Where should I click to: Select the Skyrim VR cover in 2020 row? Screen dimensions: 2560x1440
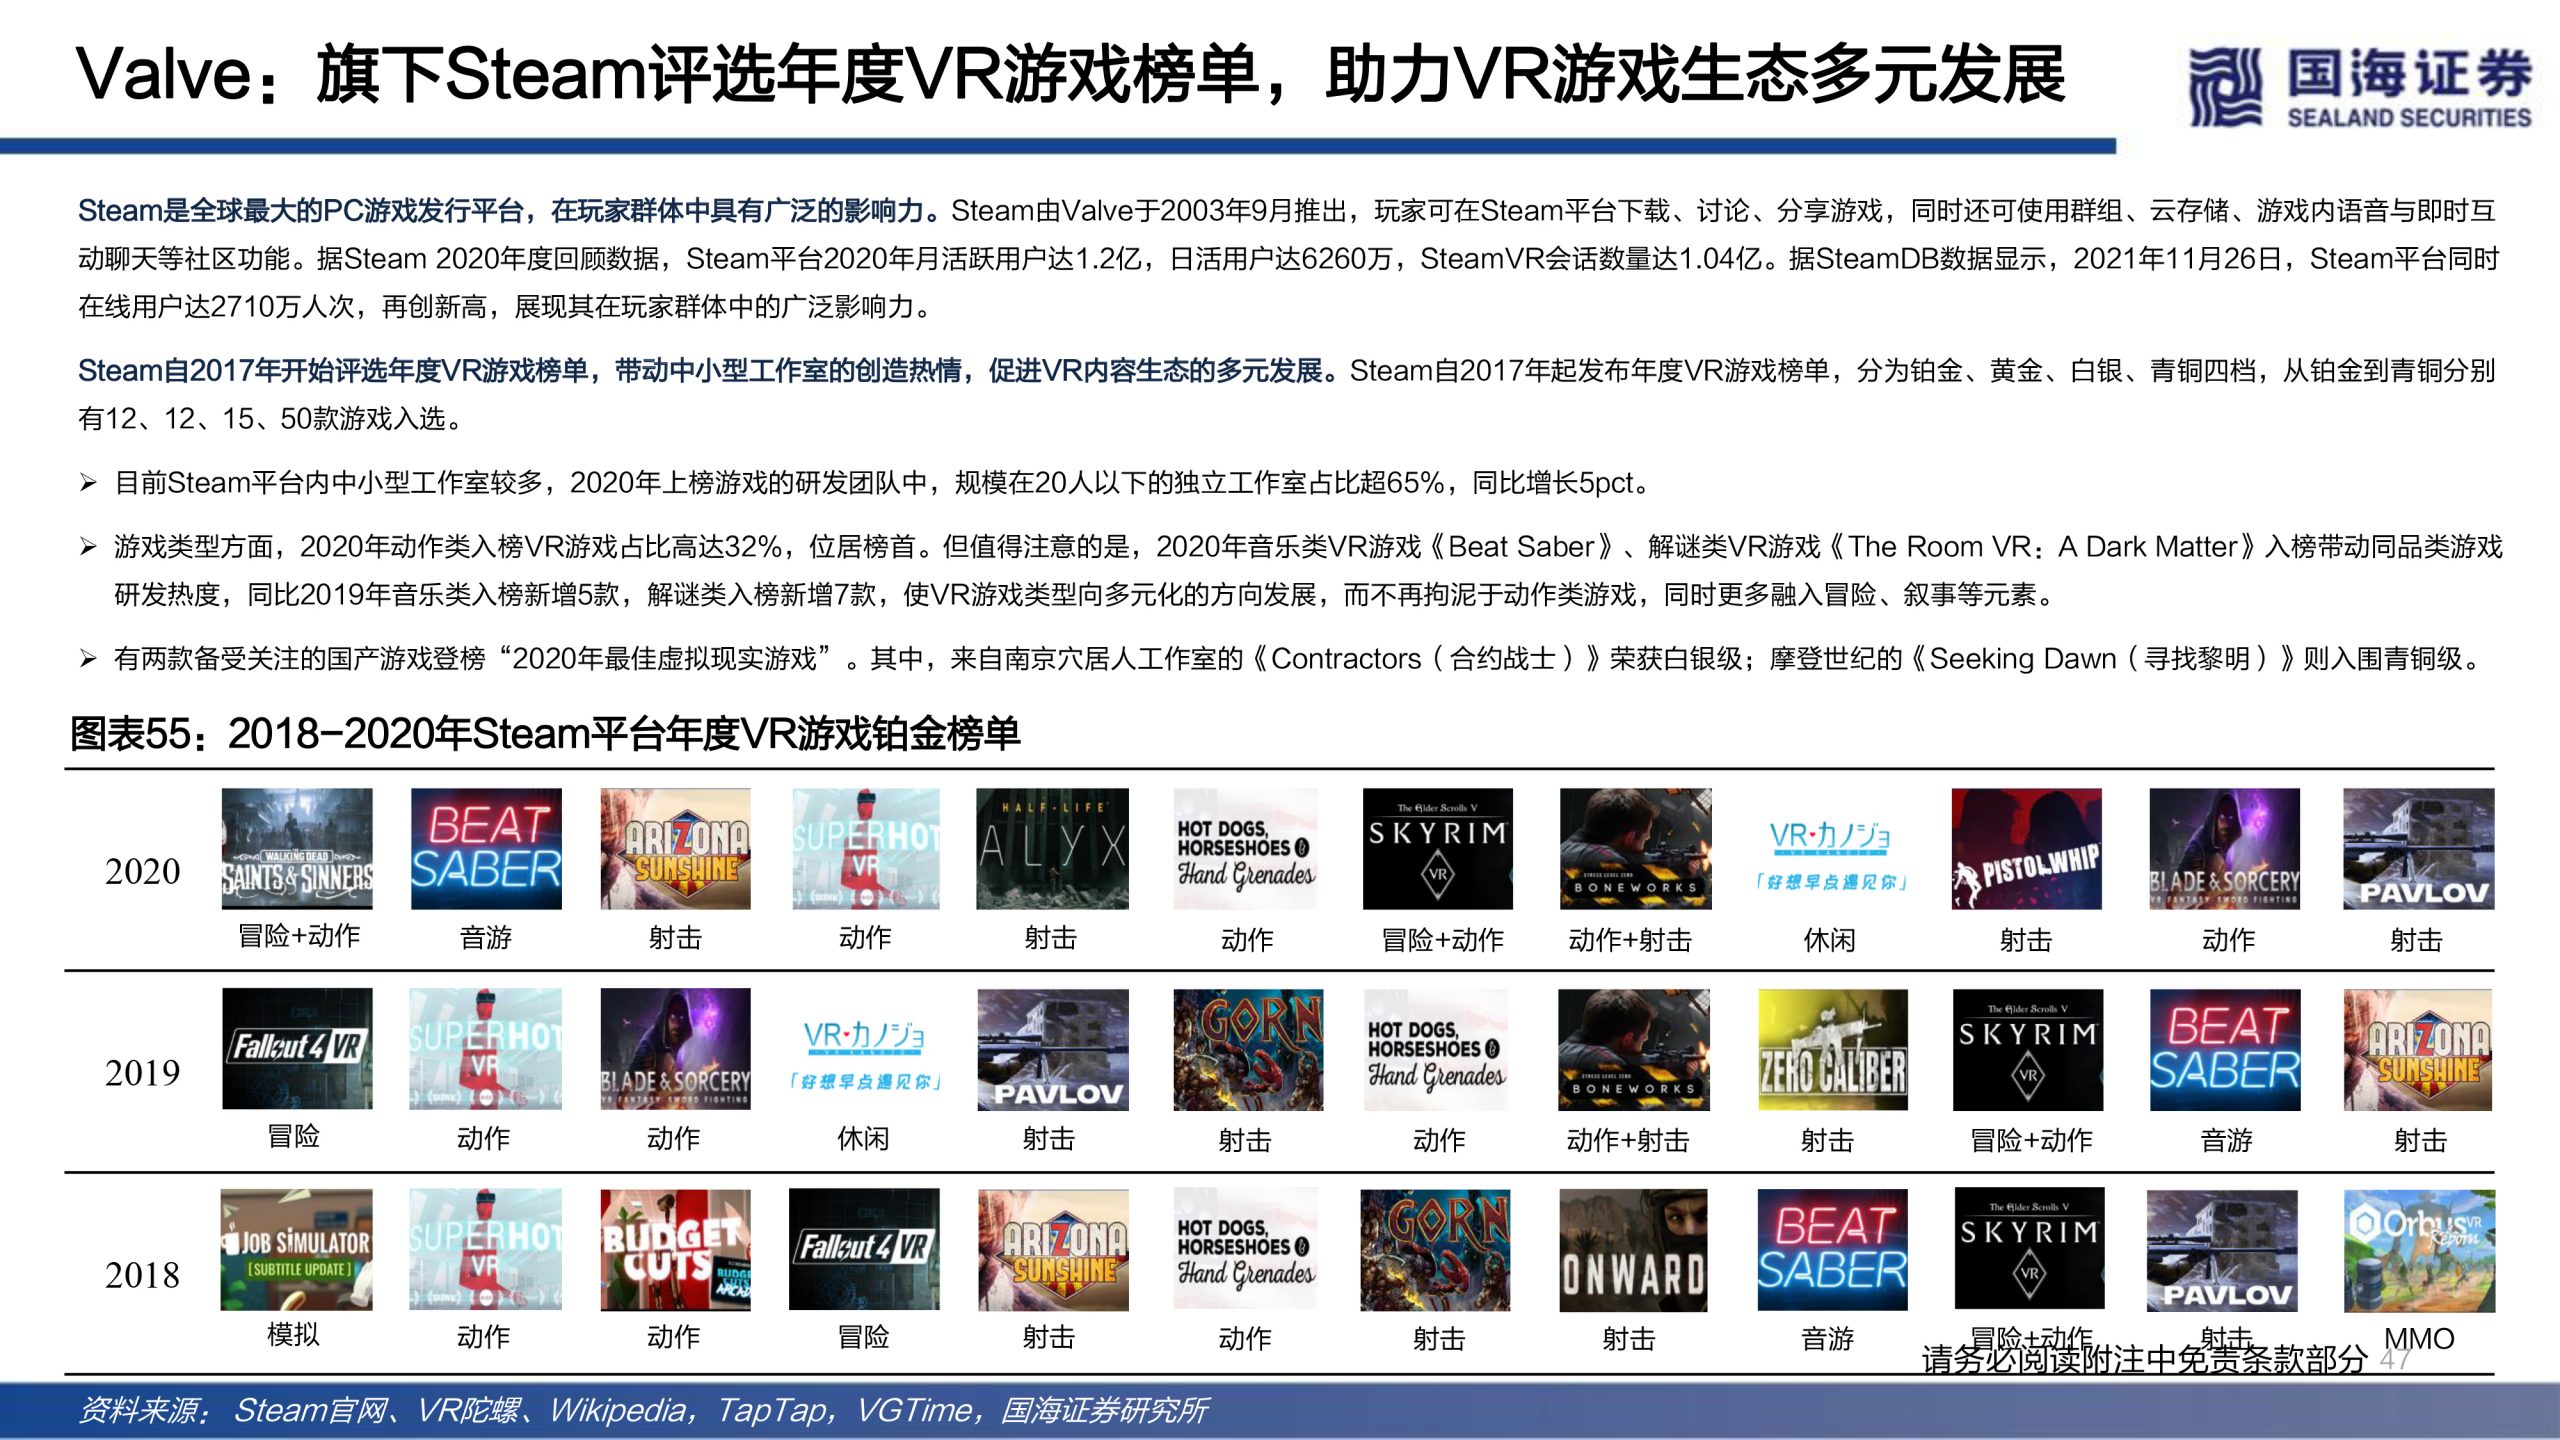(1438, 848)
